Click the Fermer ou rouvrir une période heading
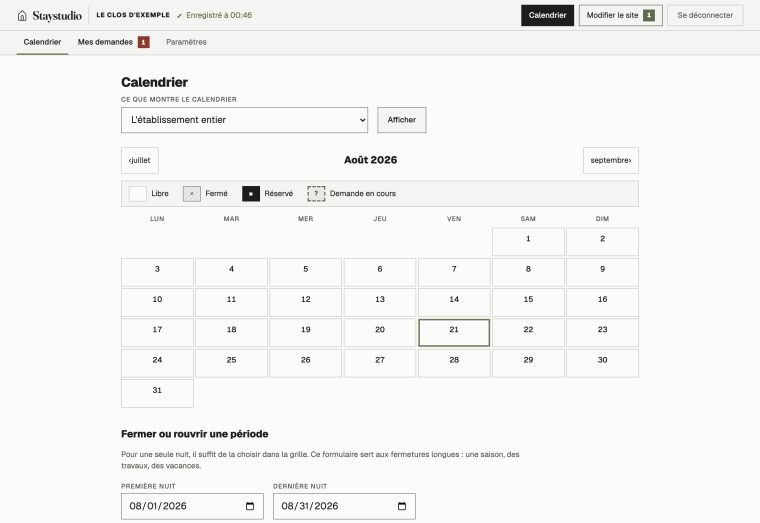This screenshot has width=760, height=523. click(194, 434)
